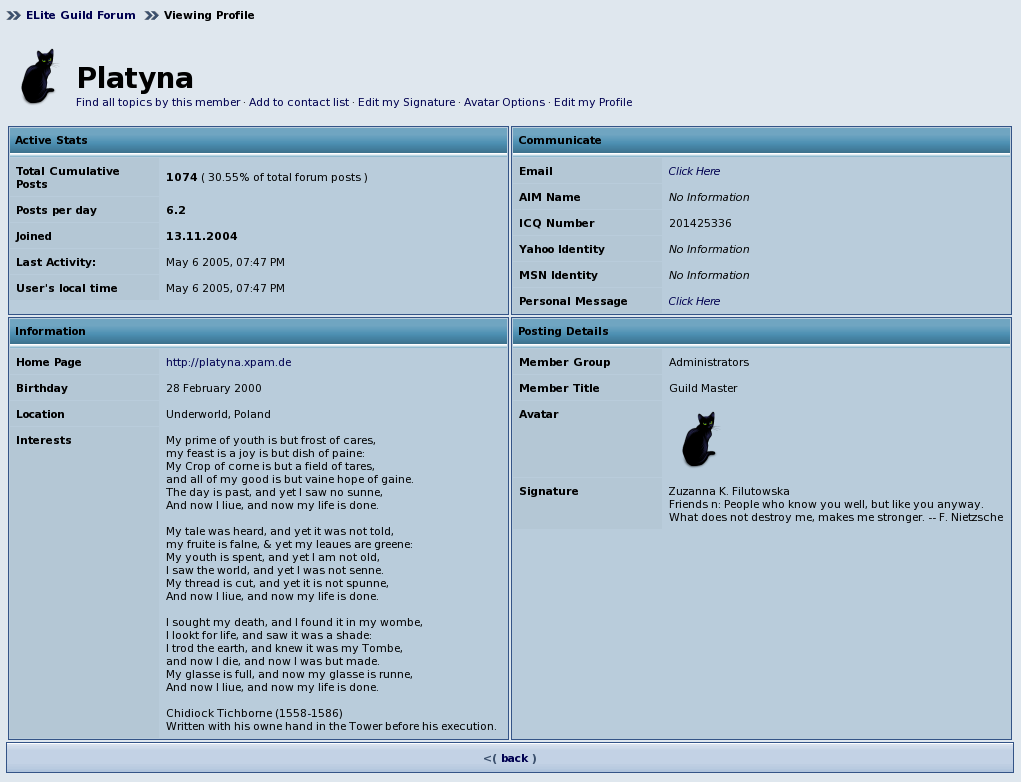
Task: Open Edit my Profile link
Action: tap(593, 102)
